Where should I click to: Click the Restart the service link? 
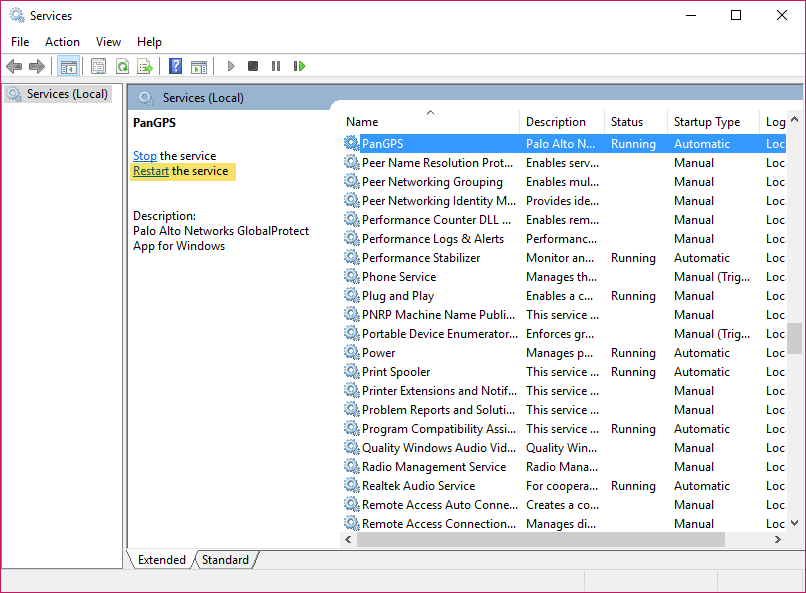coord(151,171)
